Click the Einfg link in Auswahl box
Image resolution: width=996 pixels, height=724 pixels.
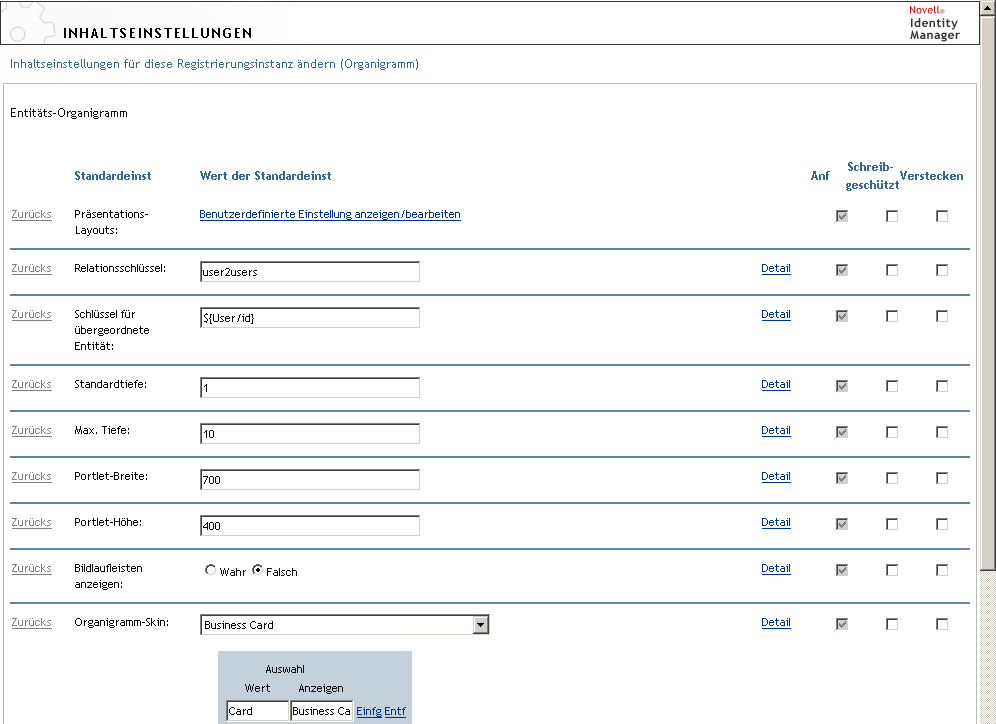tap(369, 711)
